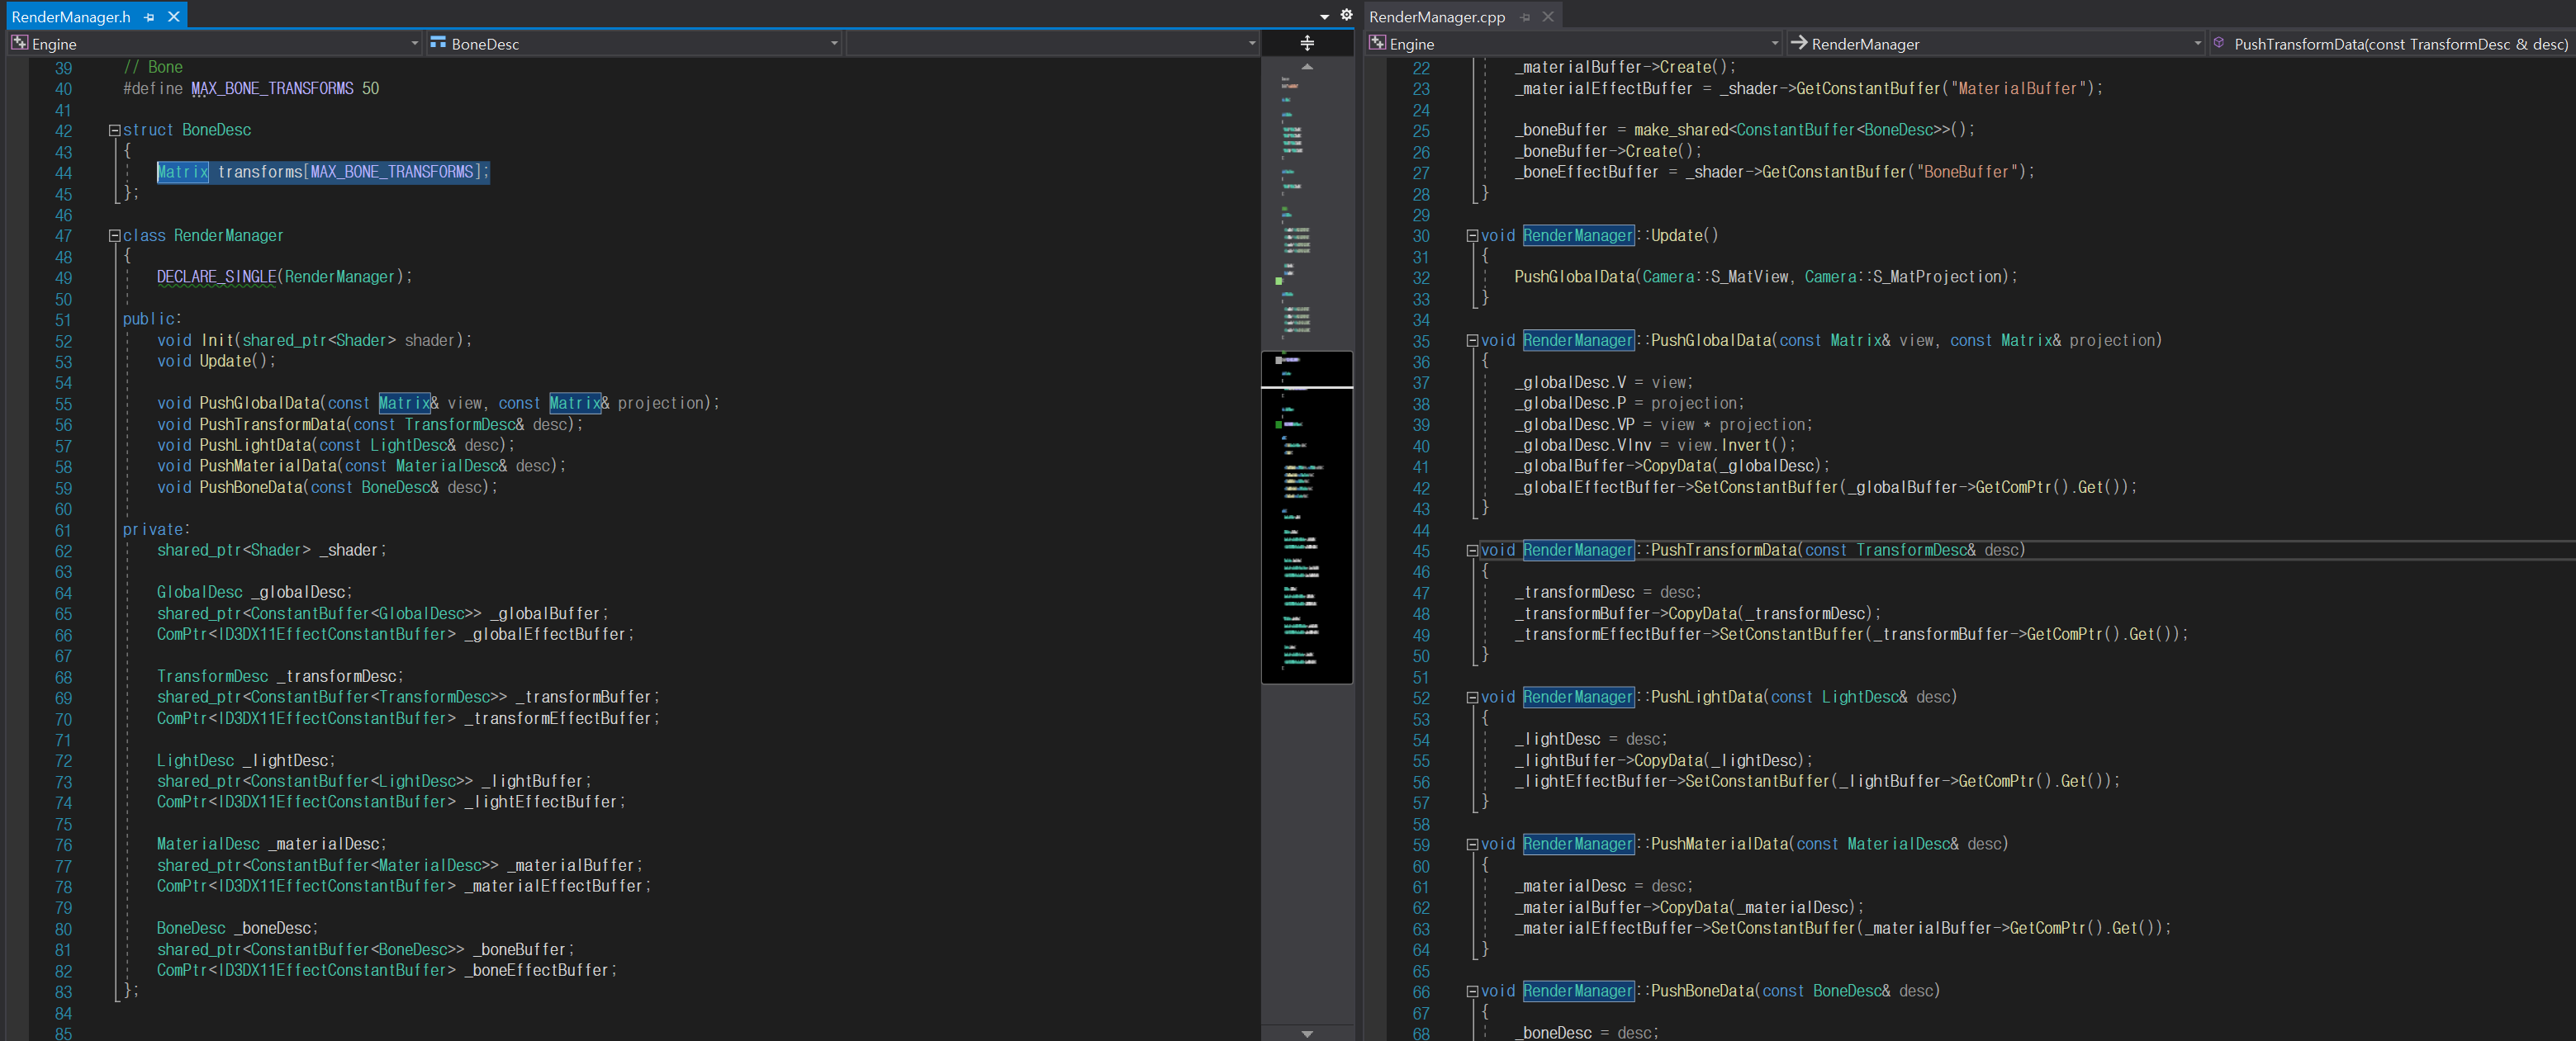Screen dimensions: 2576x1041
Task: Pin the RenderManager.h tab
Action: pyautogui.click(x=149, y=17)
